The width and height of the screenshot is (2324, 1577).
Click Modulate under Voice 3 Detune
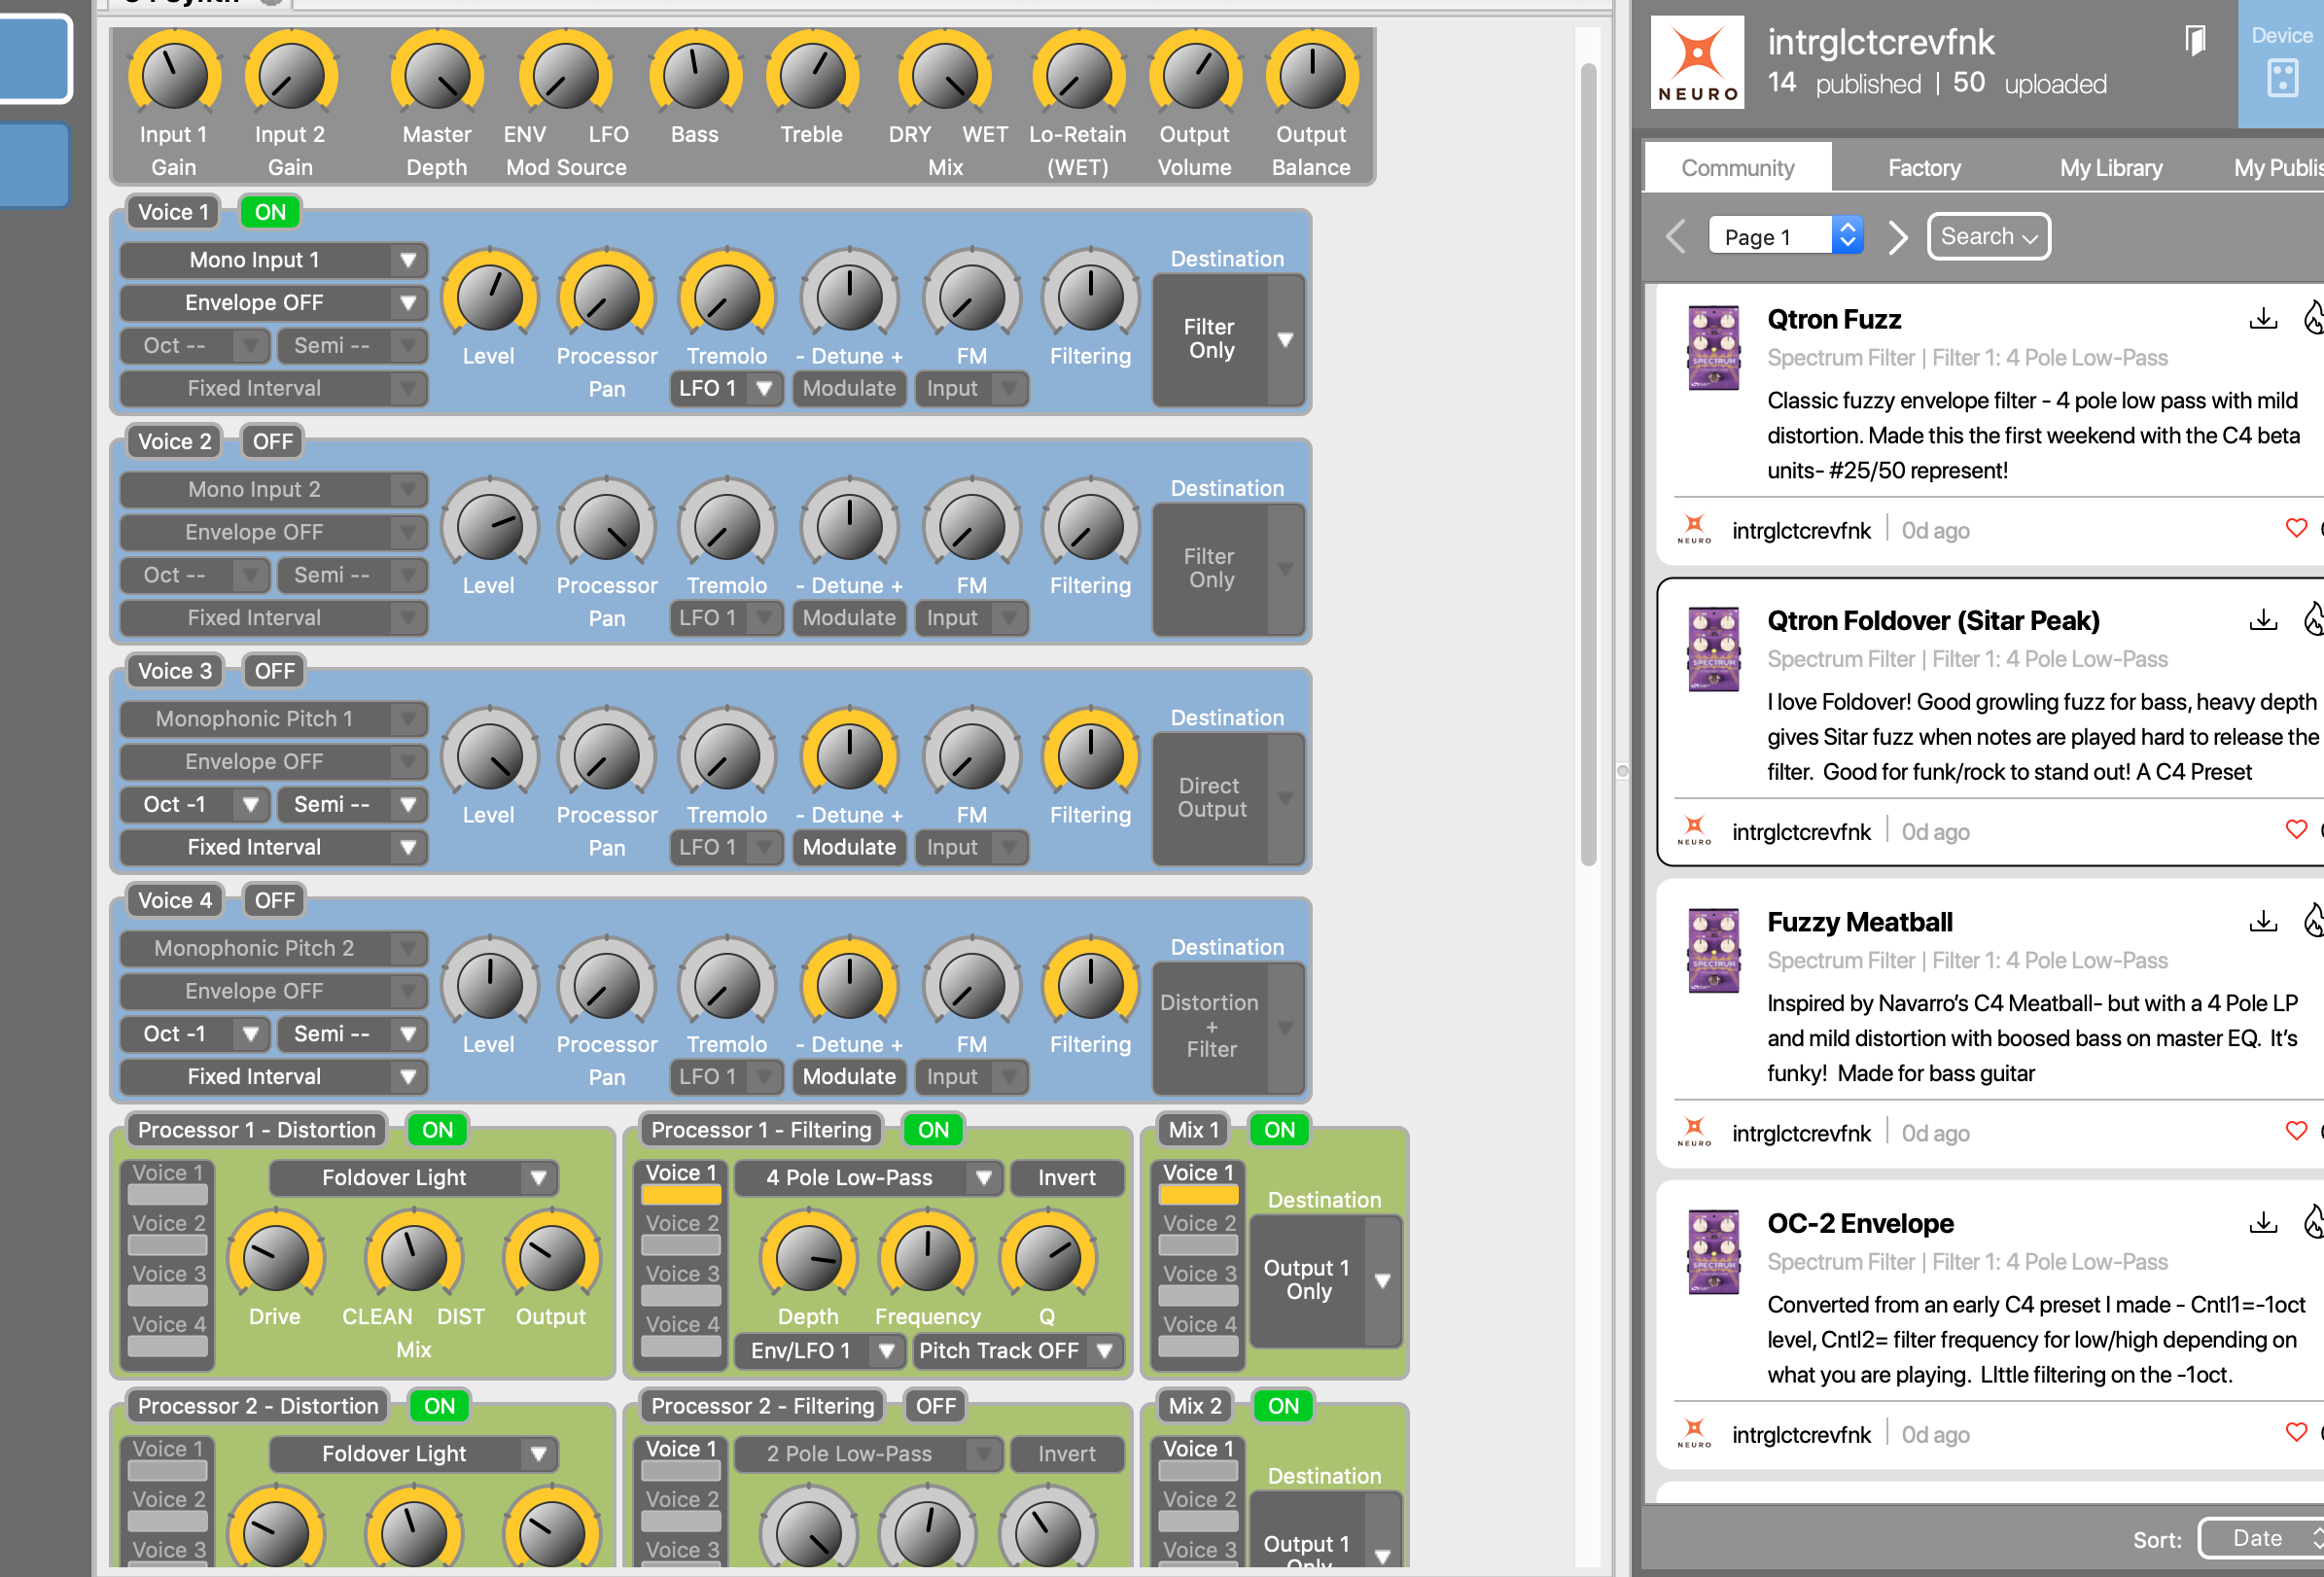(x=849, y=847)
